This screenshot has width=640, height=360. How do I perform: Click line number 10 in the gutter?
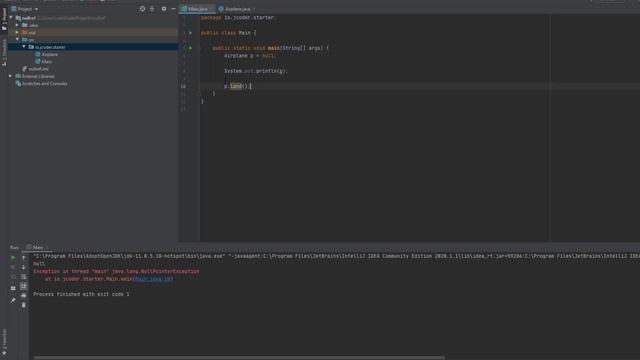183,86
